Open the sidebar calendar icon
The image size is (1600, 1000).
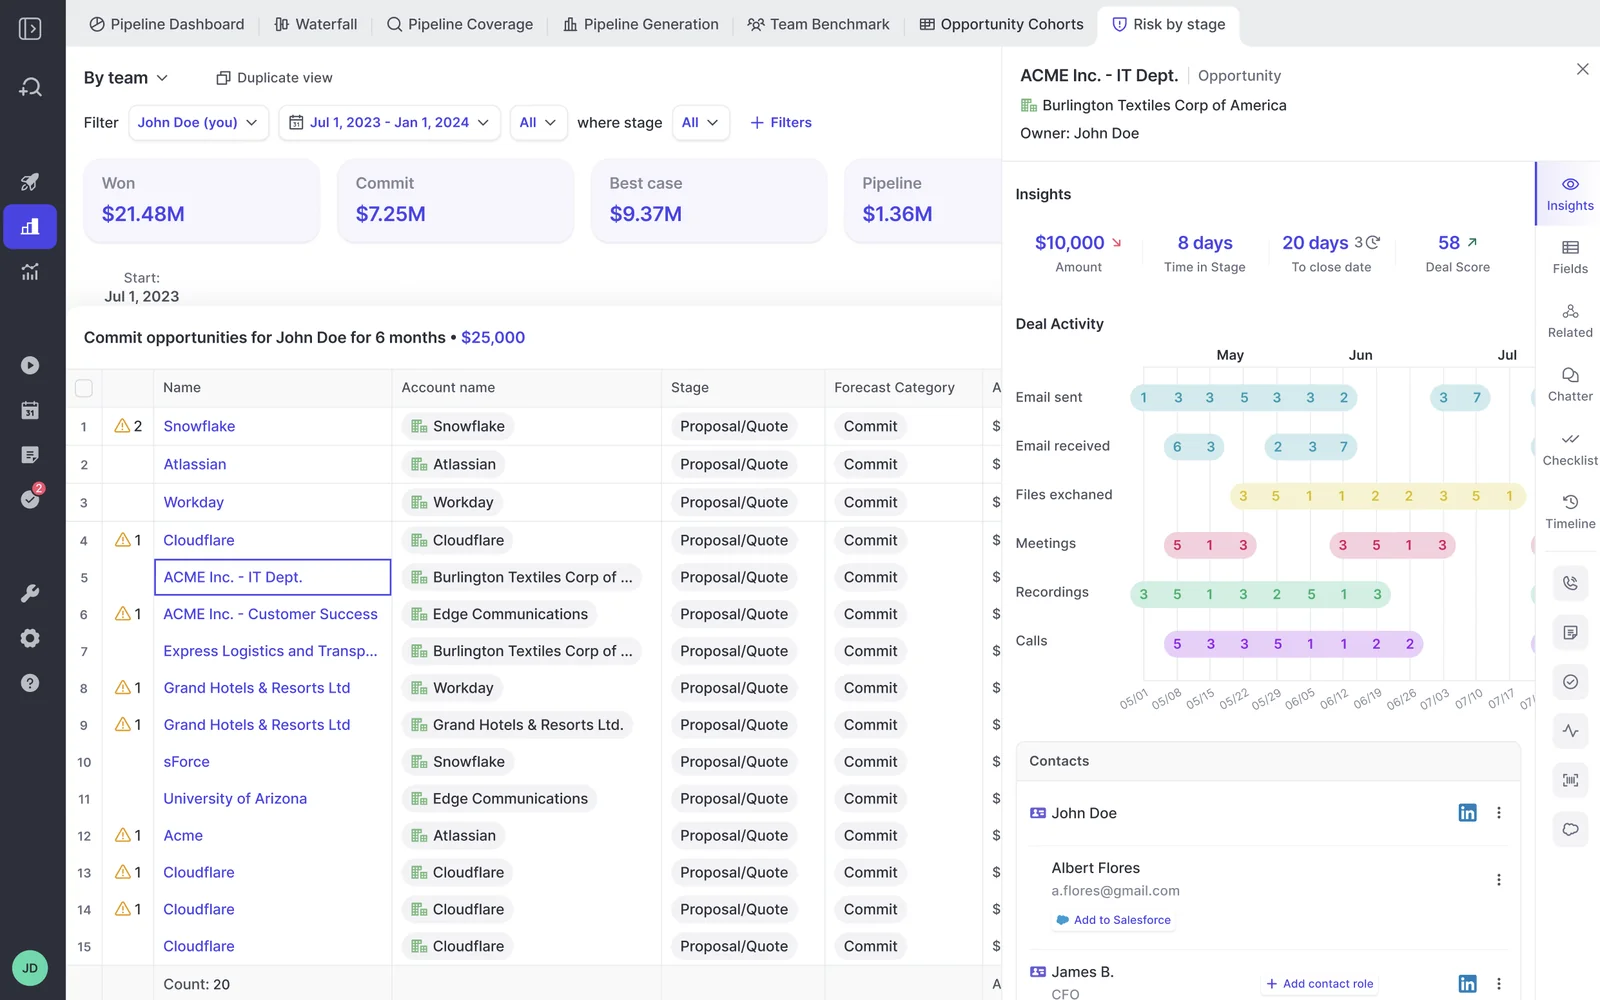30,410
